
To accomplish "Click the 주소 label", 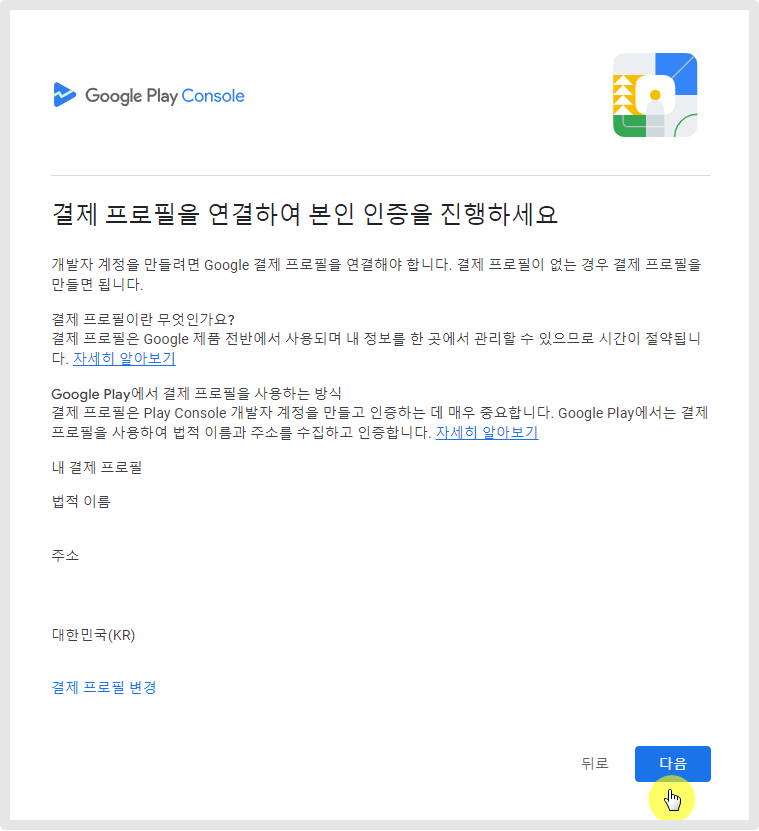I will pos(65,555).
